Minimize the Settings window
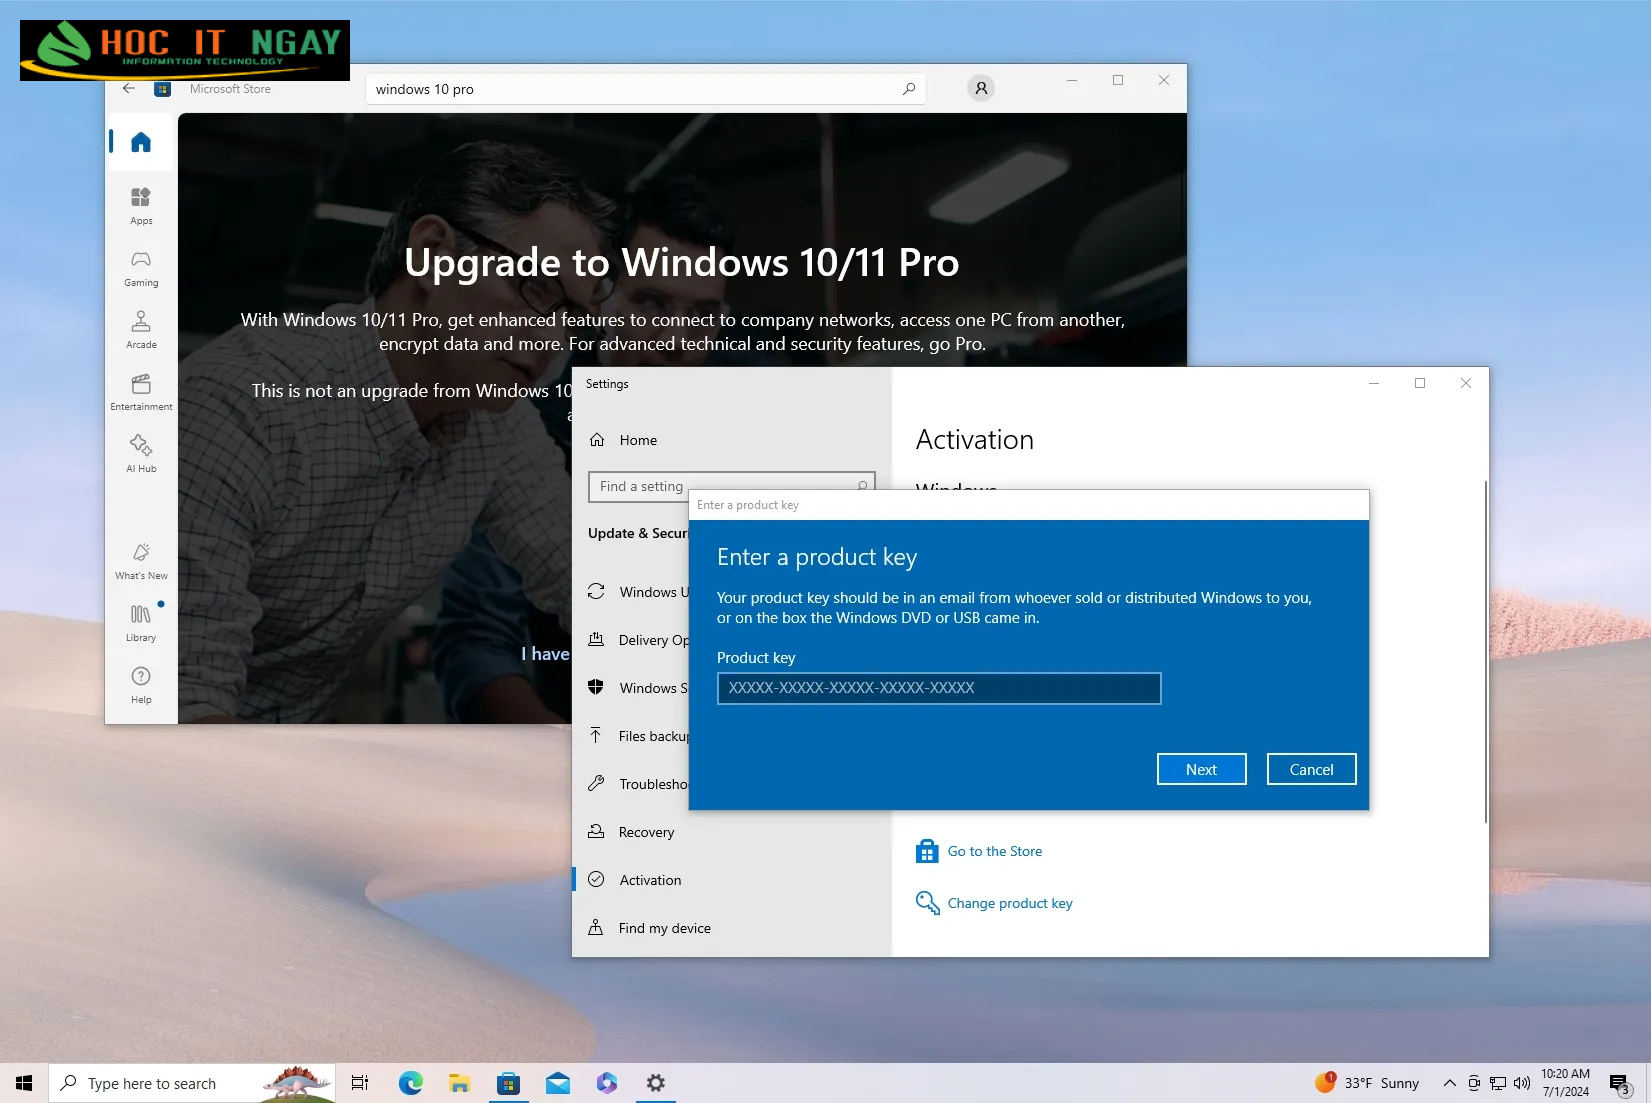1651x1103 pixels. click(x=1374, y=383)
